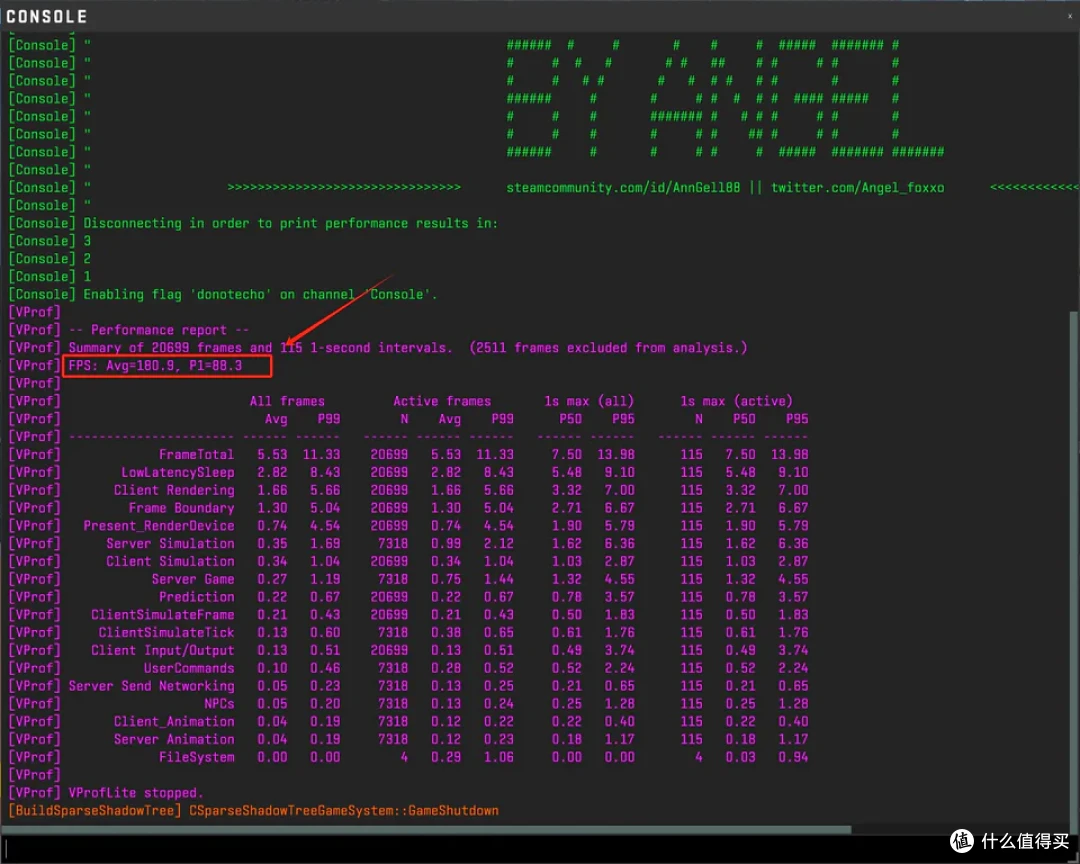Click the horizontal scrollbar at console bottom
This screenshot has width=1080, height=864.
427,830
